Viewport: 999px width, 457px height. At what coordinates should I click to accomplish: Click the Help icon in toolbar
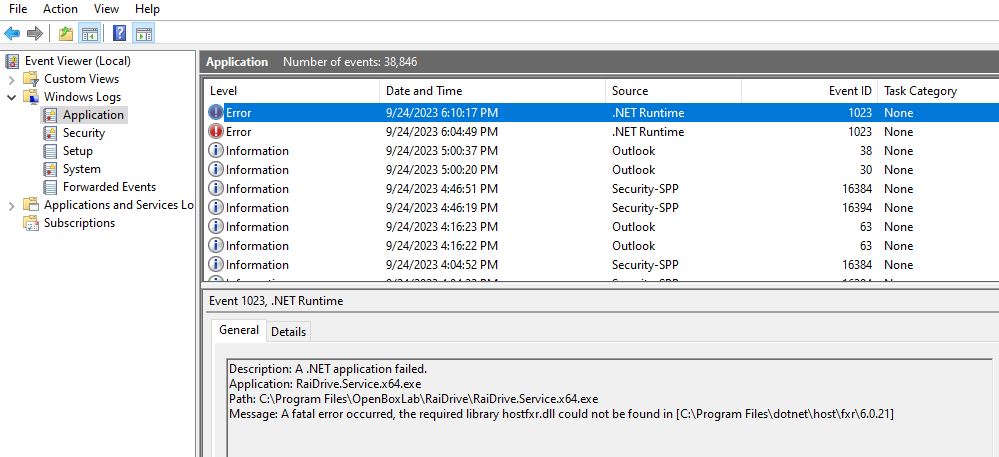coord(119,34)
